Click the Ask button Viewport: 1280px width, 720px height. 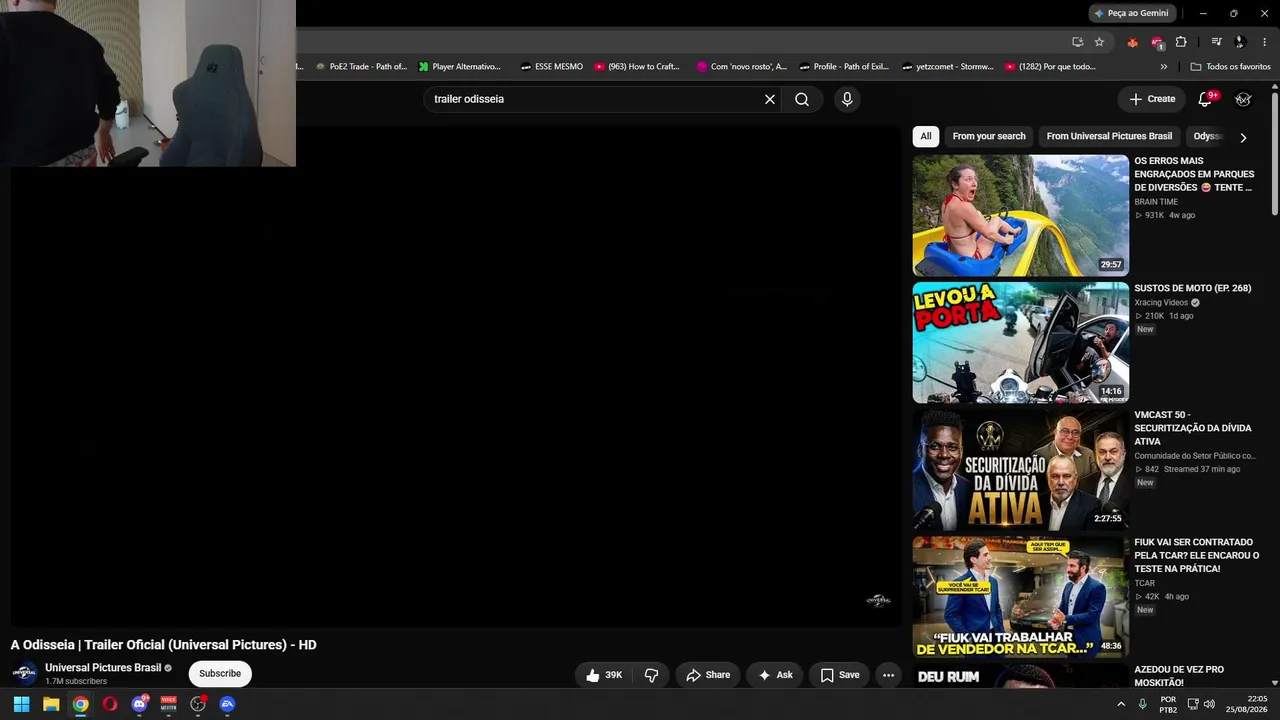point(775,675)
